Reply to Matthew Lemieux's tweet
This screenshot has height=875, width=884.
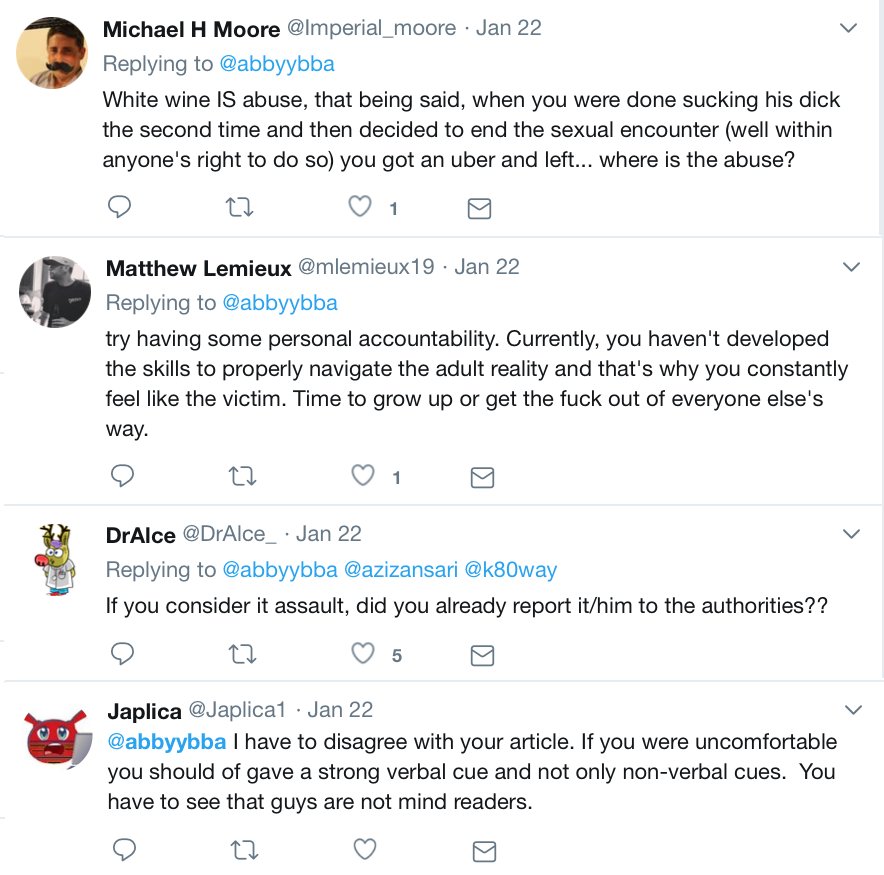(x=122, y=477)
